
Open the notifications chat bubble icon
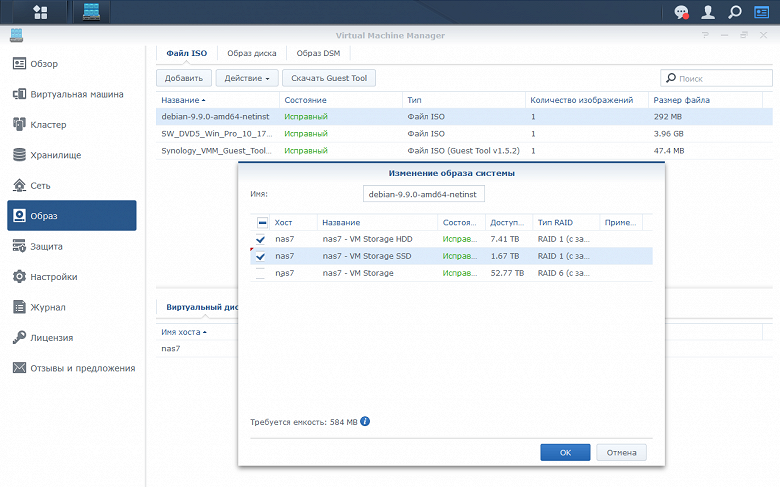pos(681,12)
